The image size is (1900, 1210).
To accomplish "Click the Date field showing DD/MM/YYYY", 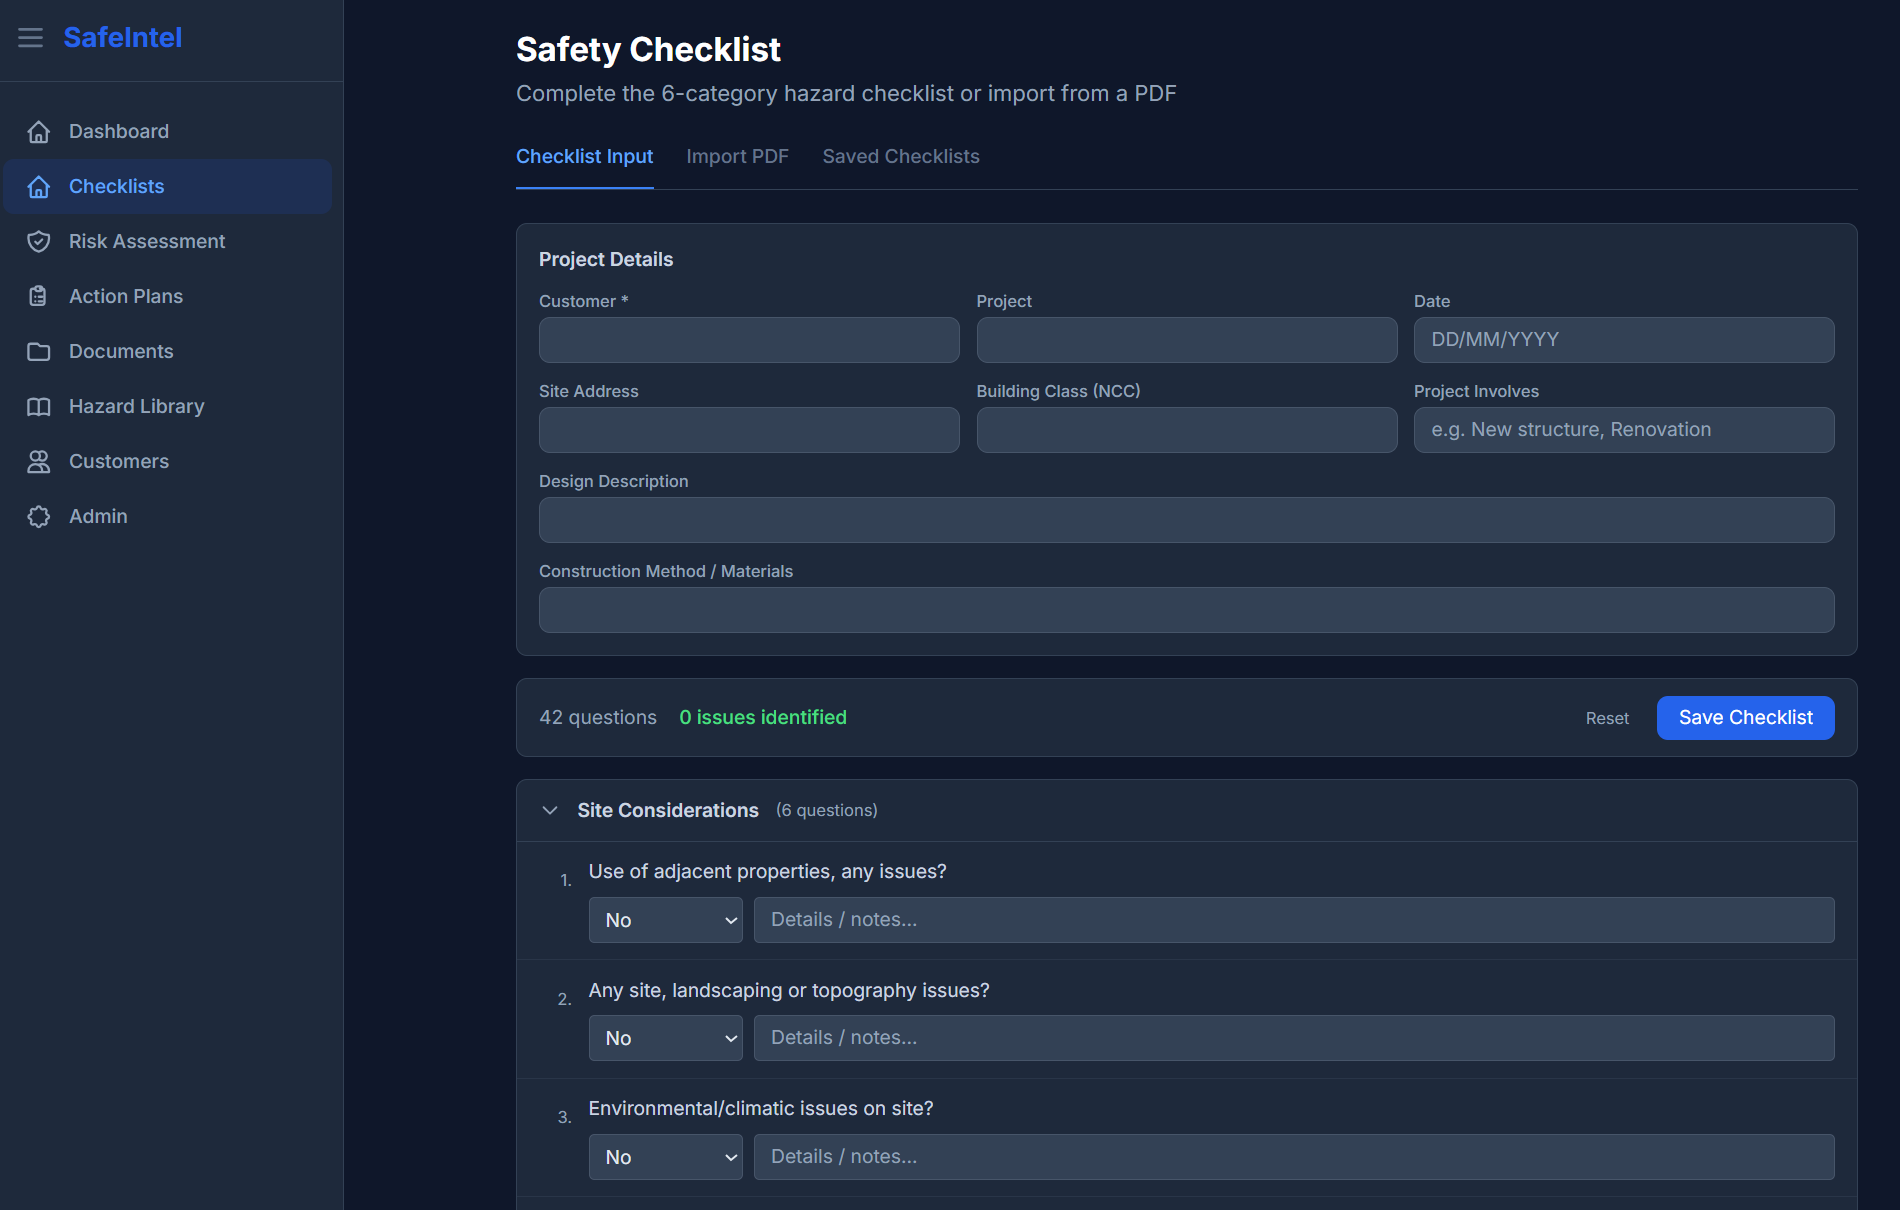I will tap(1623, 340).
